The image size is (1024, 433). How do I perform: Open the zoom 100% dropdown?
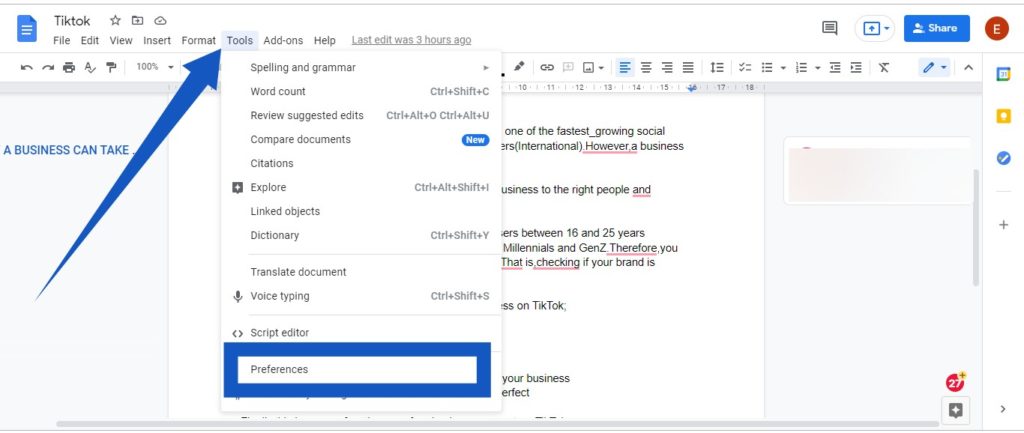tap(155, 67)
